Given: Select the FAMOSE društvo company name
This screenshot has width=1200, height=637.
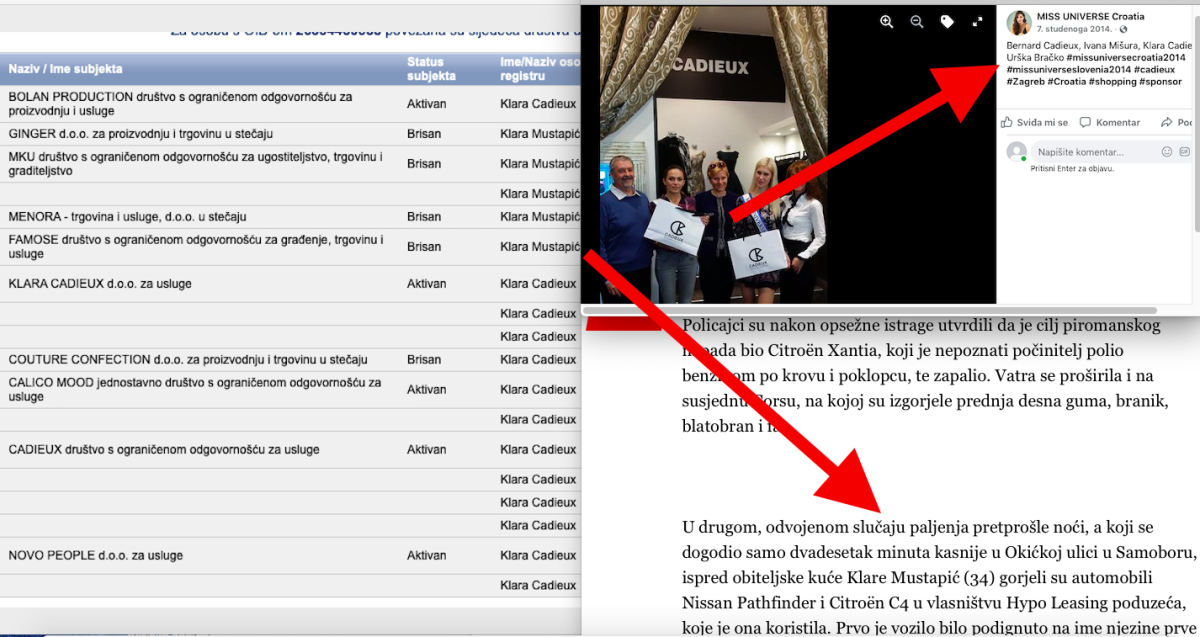Looking at the screenshot, I should tap(195, 246).
